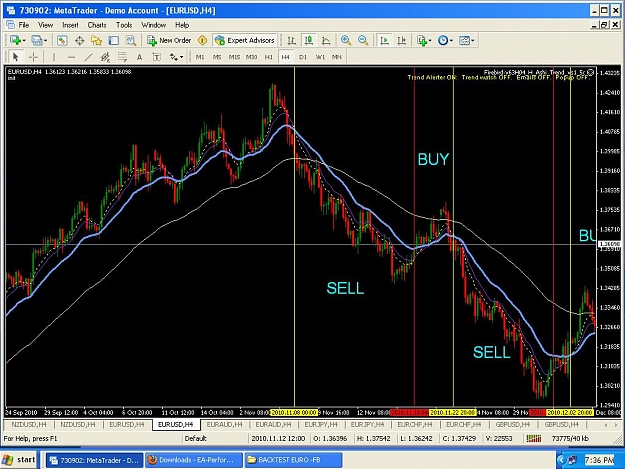The image size is (625, 469).
Task: Click the connection status bars indicator
Action: click(x=534, y=439)
